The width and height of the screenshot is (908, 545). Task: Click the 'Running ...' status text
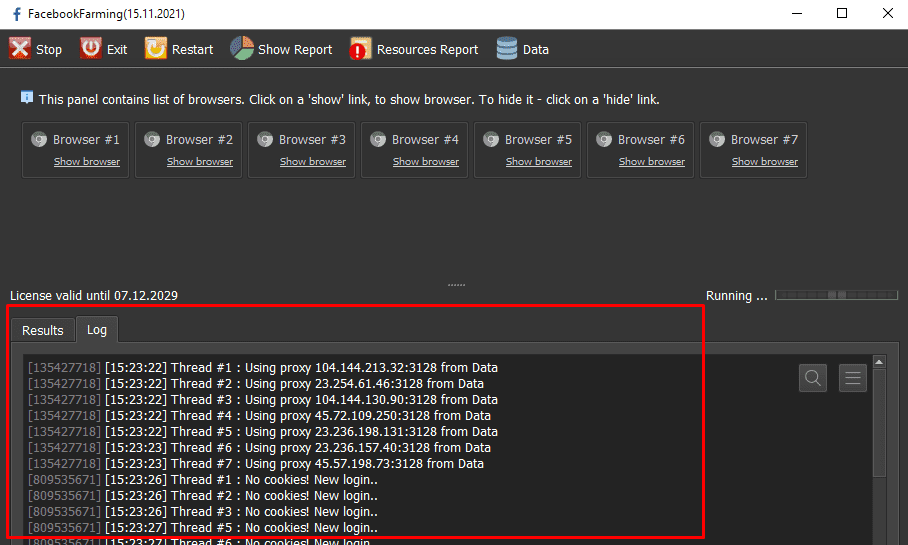point(737,295)
